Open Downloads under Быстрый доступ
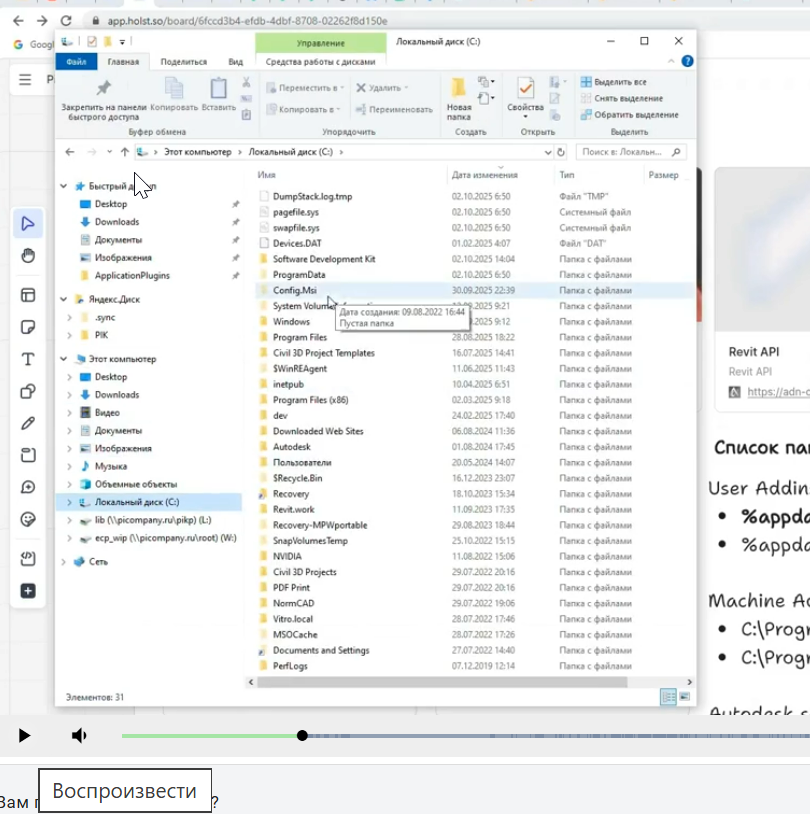This screenshot has height=814, width=810. (117, 222)
